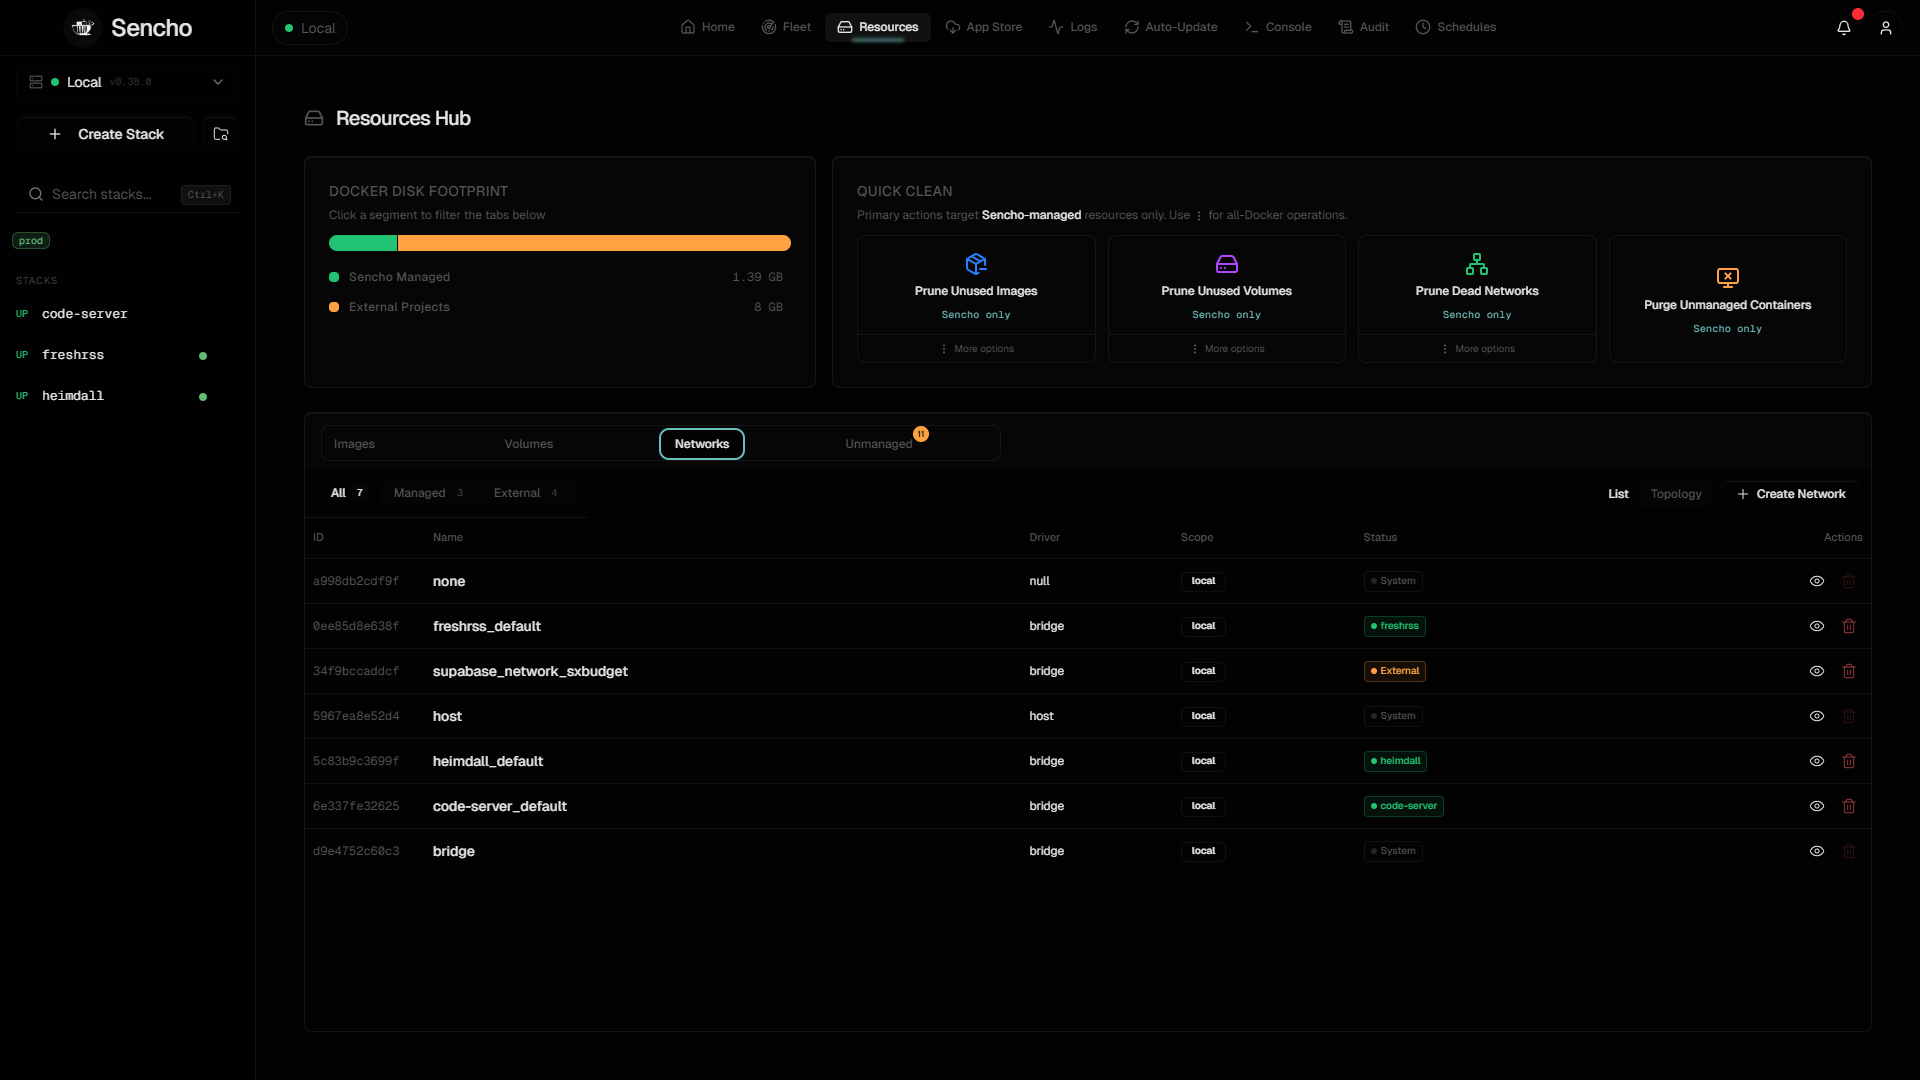Select the Sencho Managed green bar segment
This screenshot has height=1080, width=1920.
coord(363,243)
